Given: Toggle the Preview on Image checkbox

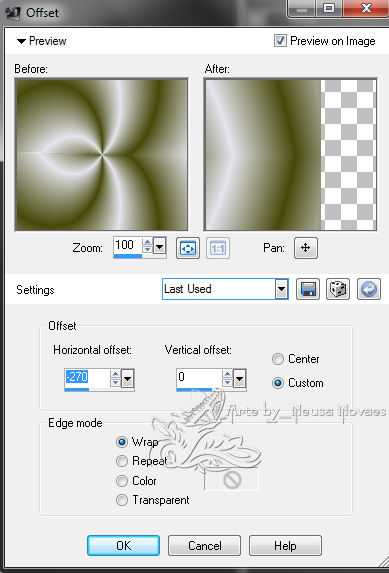Looking at the screenshot, I should click(x=280, y=41).
